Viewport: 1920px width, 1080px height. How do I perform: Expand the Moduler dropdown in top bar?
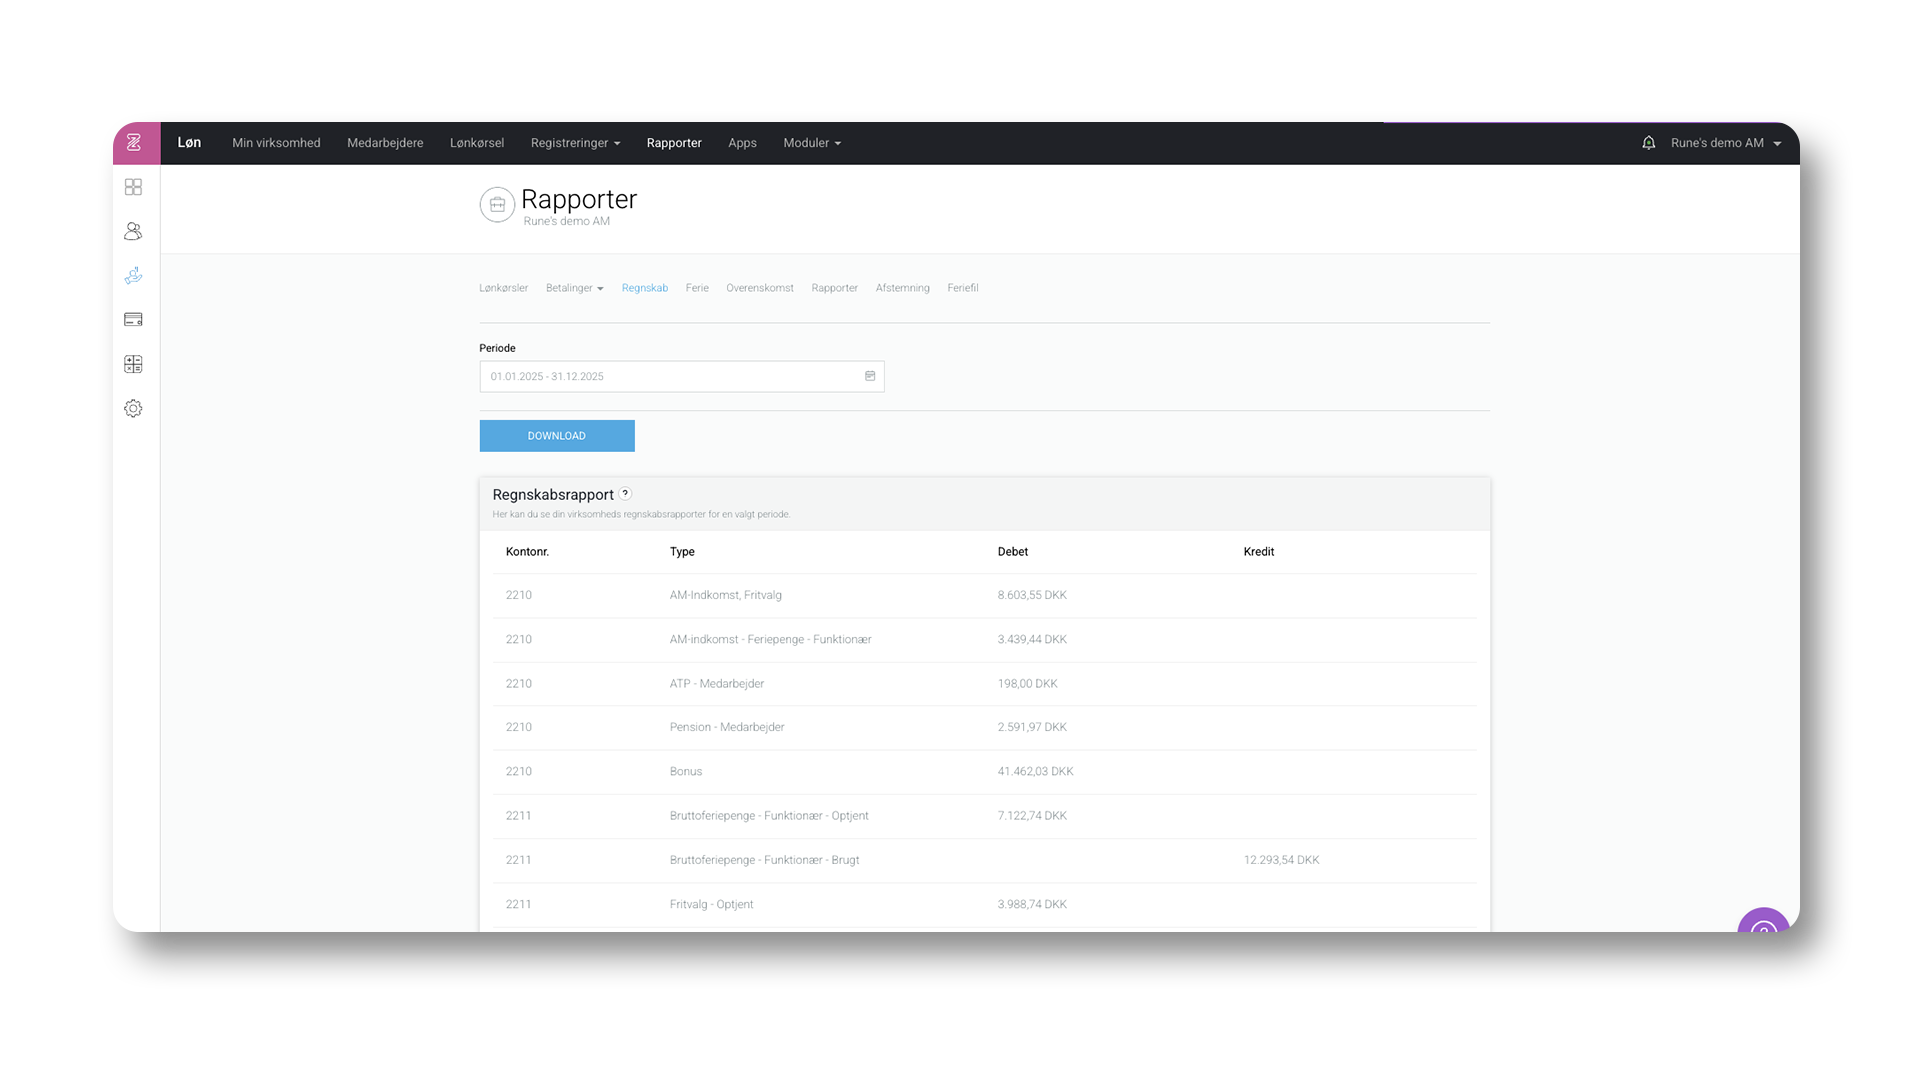click(811, 143)
